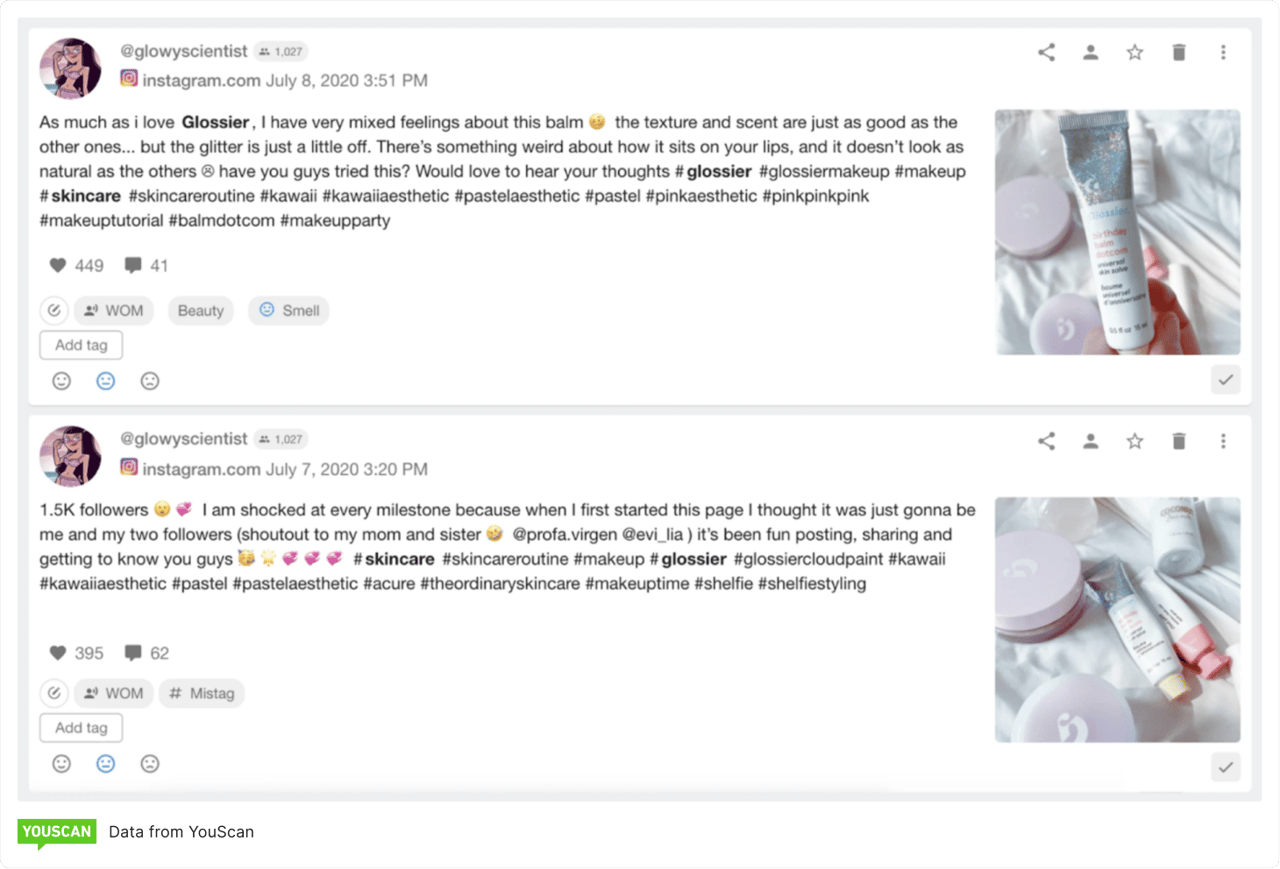This screenshot has width=1280, height=869.
Task: Set first post sentiment to positive smiley
Action: pyautogui.click(x=62, y=381)
